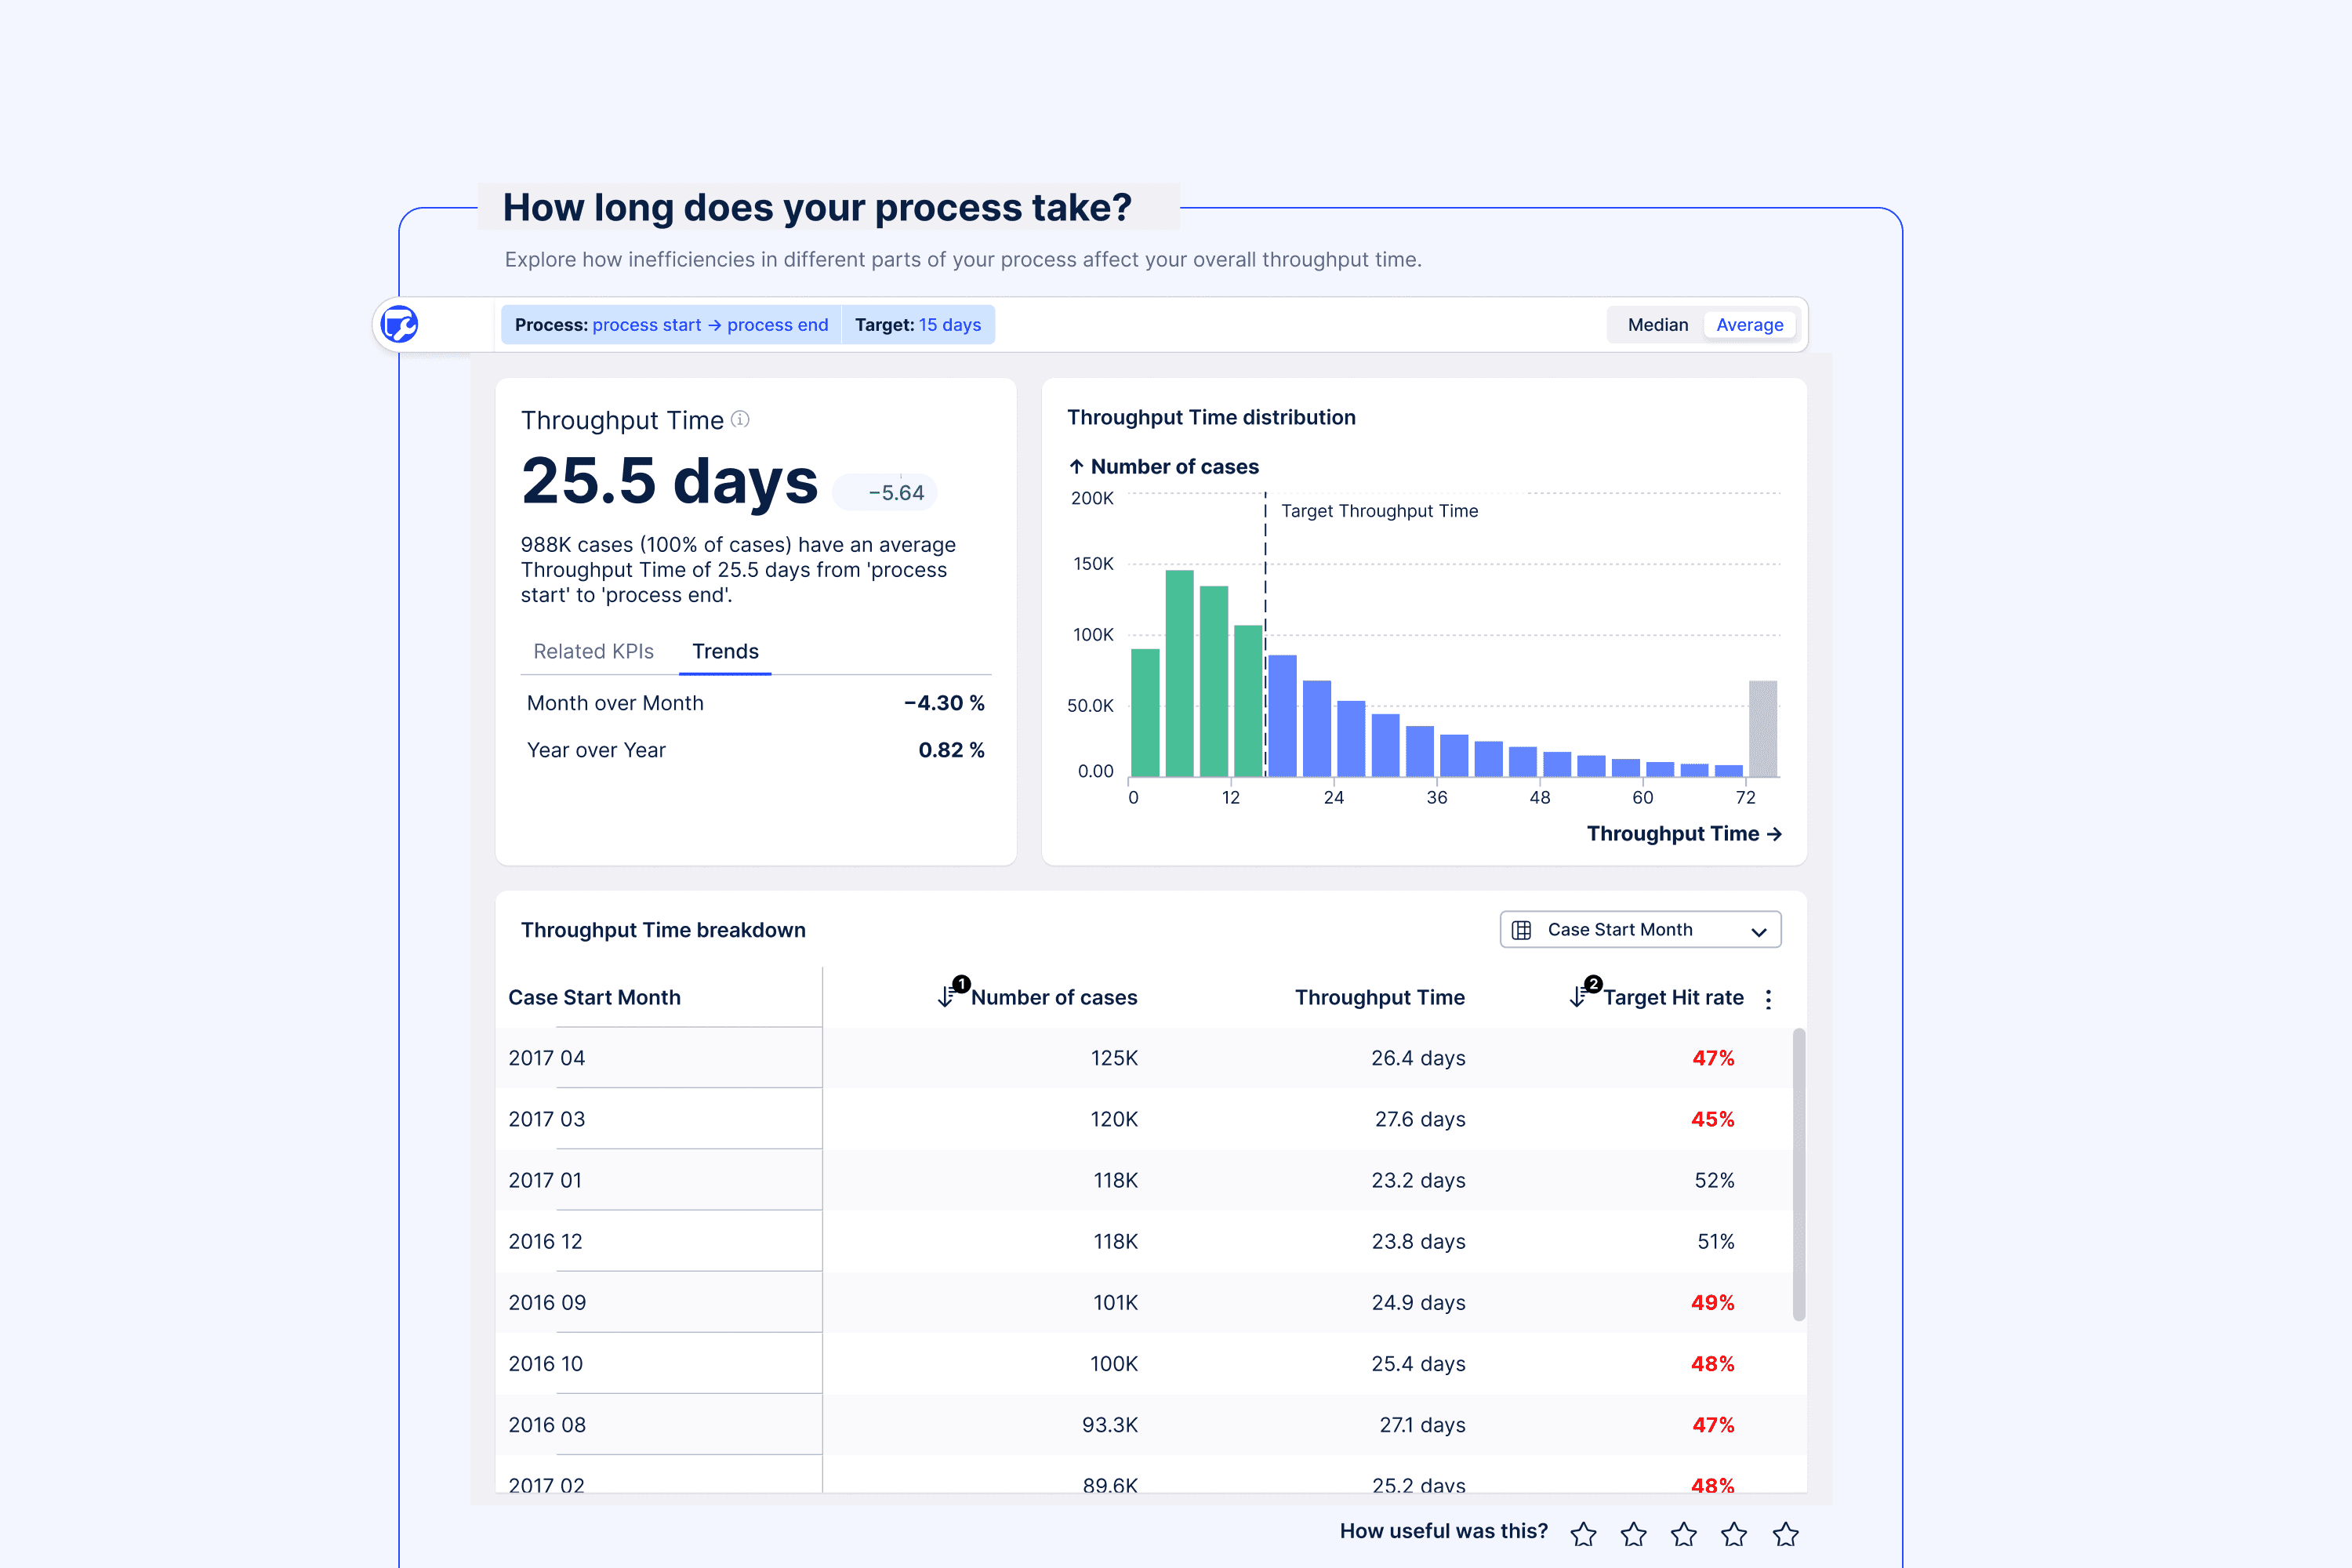Click the table grid icon in dropdown
The height and width of the screenshot is (1568, 2352).
tap(1521, 930)
